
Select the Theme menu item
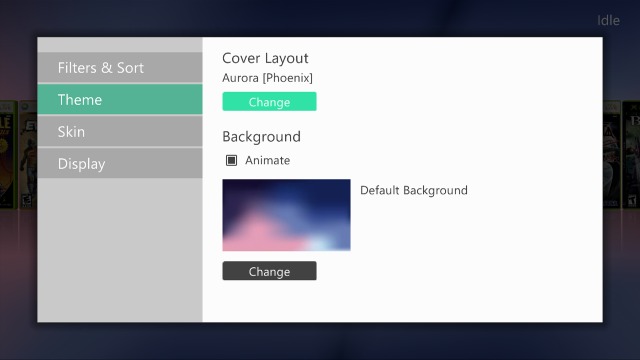point(120,99)
